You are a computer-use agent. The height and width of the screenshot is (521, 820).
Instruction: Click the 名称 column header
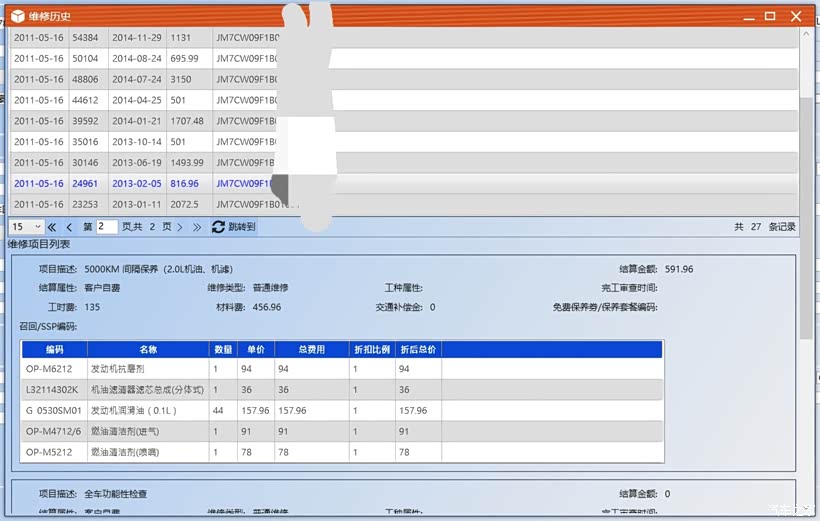pos(148,350)
